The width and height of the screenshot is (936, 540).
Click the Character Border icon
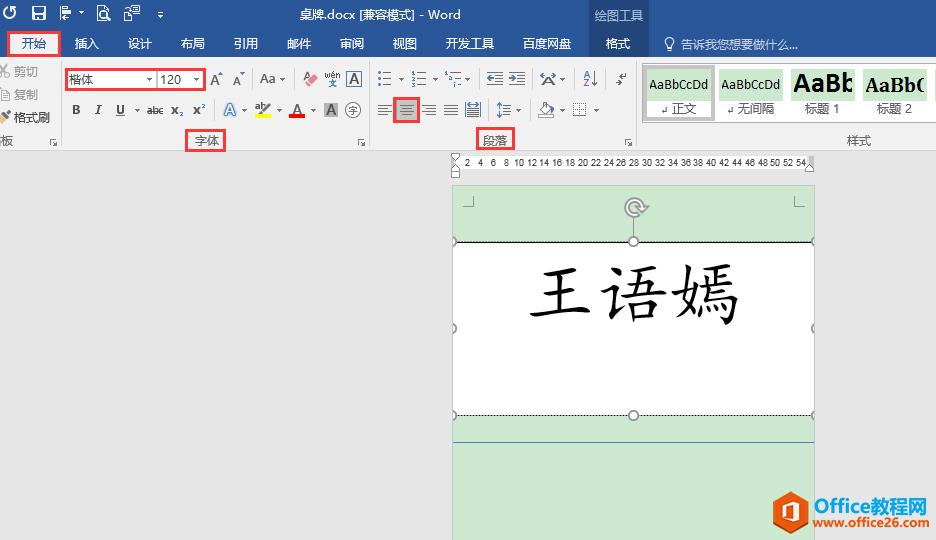coord(354,79)
